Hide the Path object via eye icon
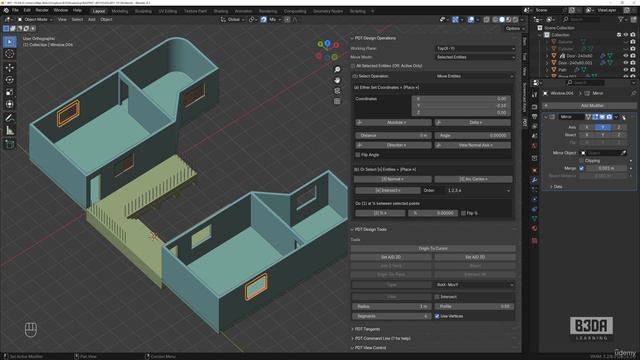Screen dimensions: 640x360 pyautogui.click(x=626, y=70)
